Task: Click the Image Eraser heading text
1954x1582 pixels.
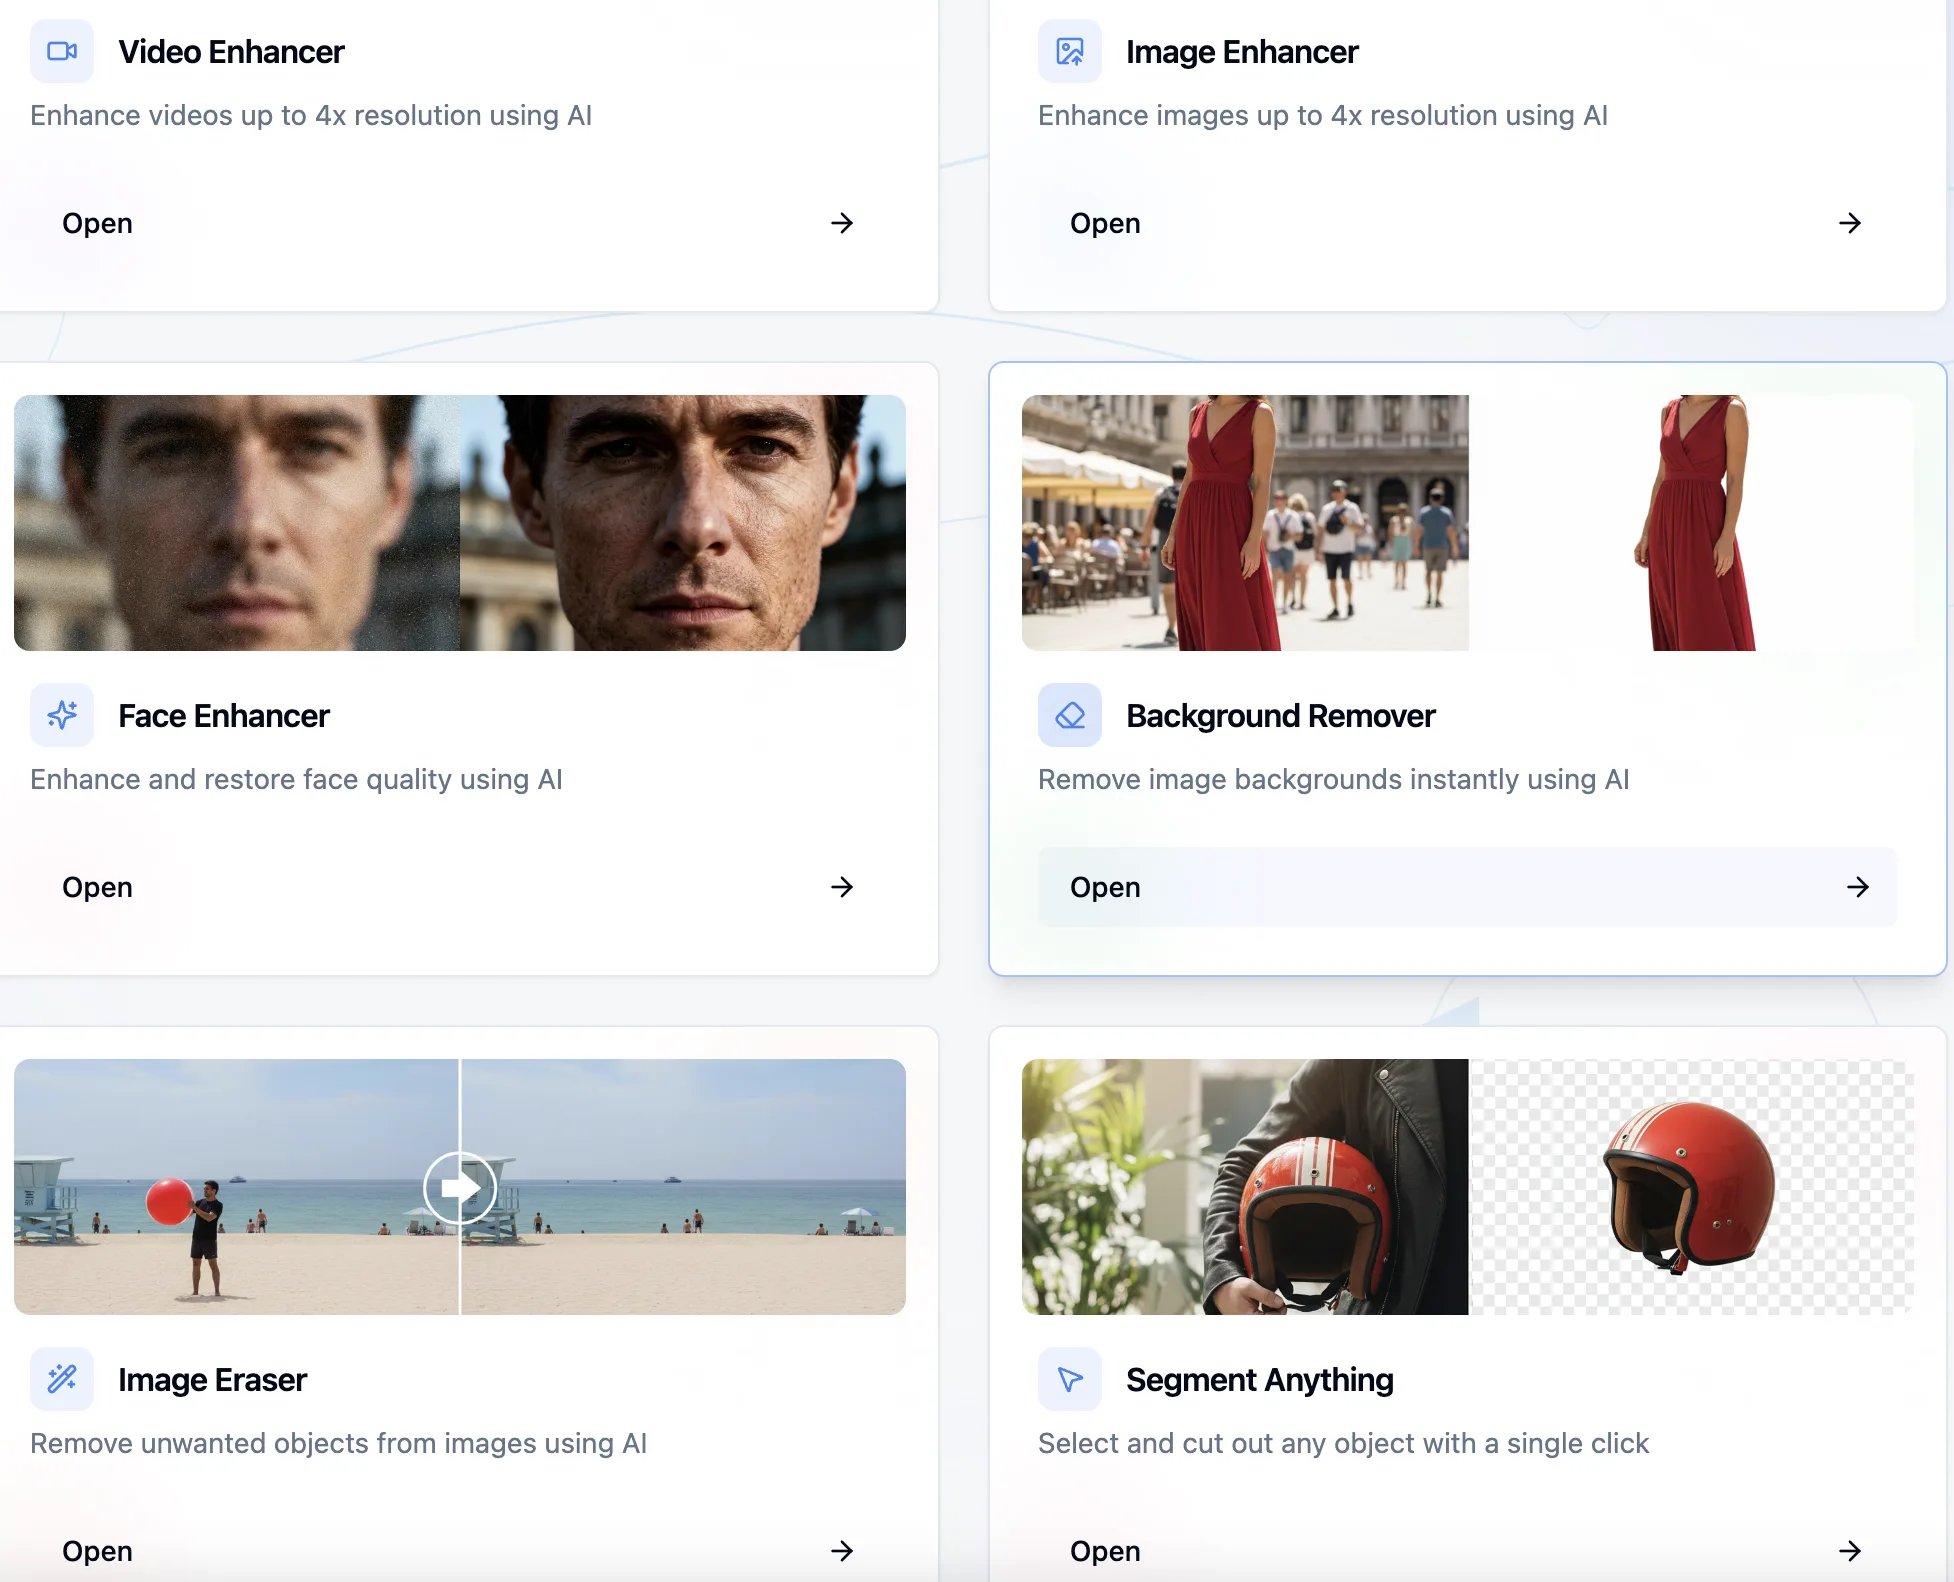Action: point(212,1380)
